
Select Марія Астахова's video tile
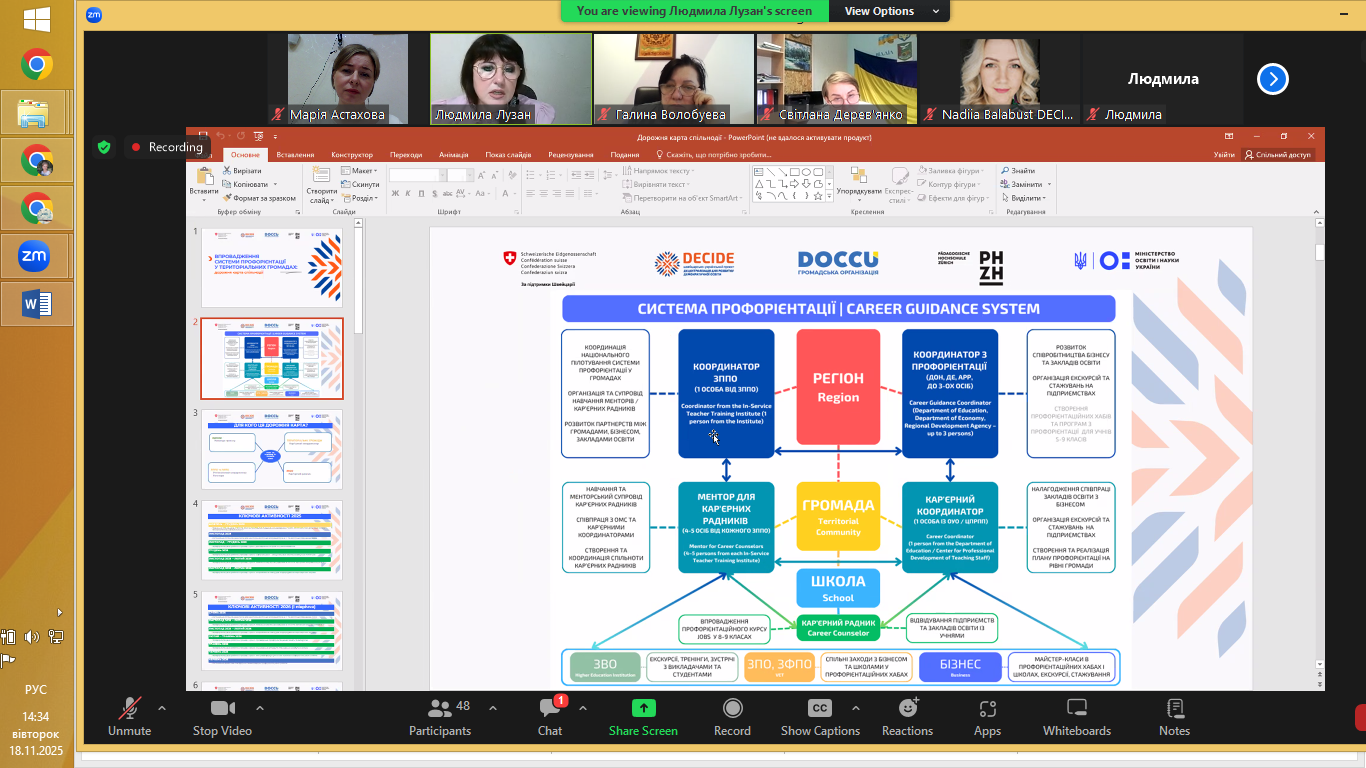tap(347, 78)
